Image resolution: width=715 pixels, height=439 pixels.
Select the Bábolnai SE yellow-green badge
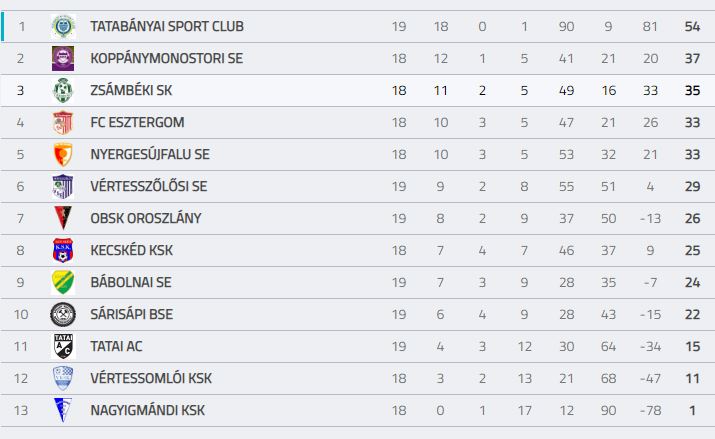click(x=63, y=282)
